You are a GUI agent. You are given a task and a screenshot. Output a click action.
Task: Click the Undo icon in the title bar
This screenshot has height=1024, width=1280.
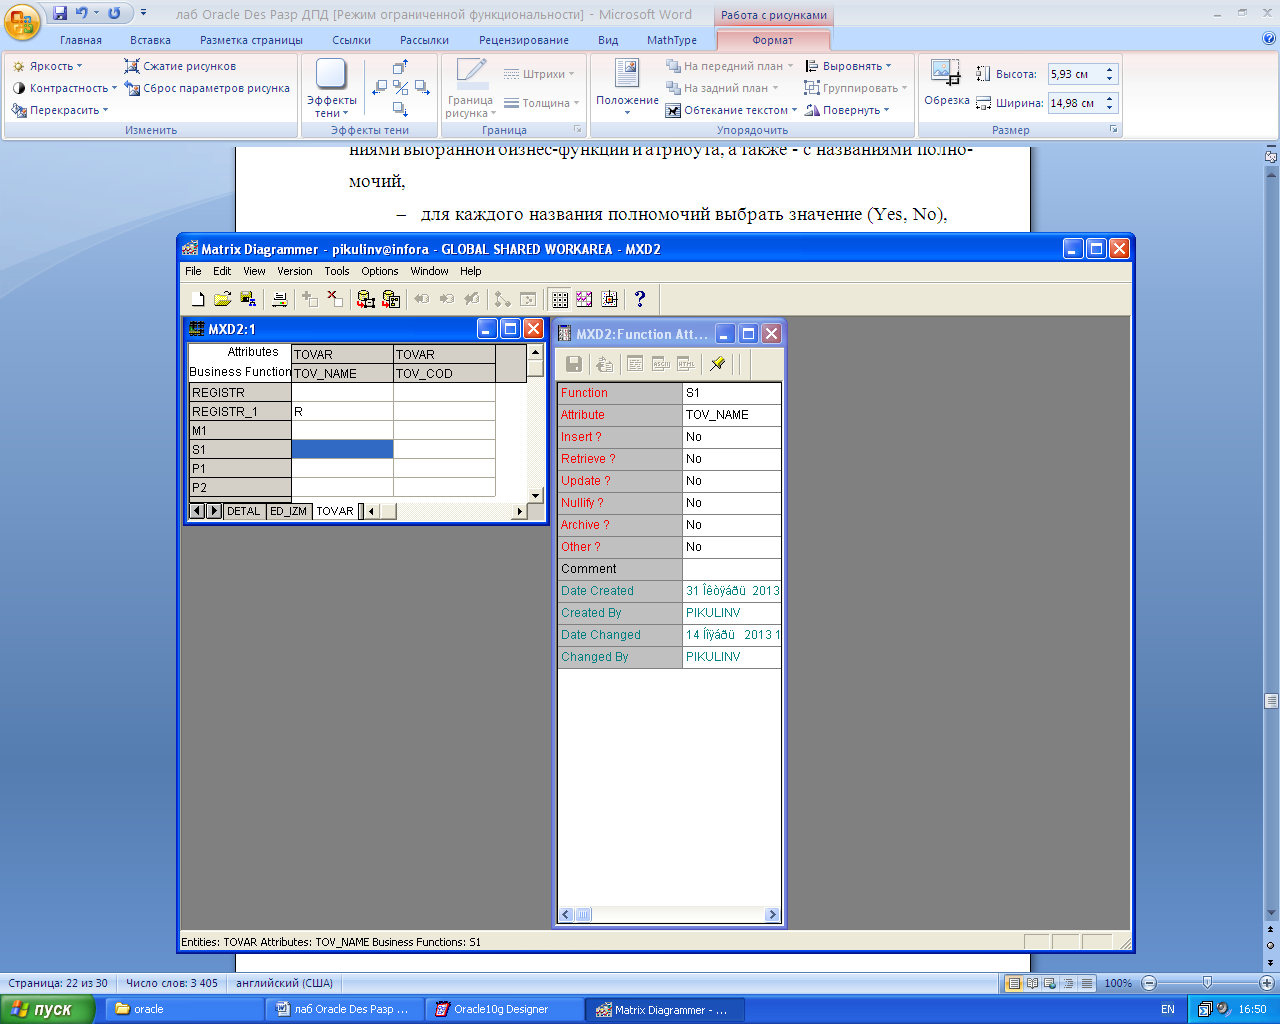tap(81, 14)
